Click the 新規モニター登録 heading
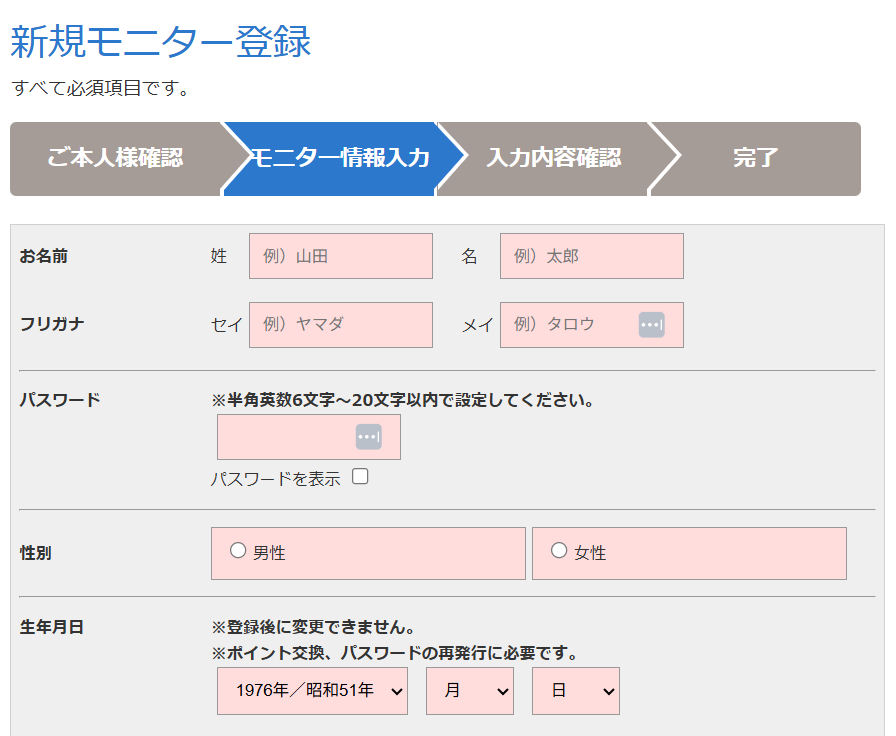This screenshot has width=896, height=736. (161, 42)
